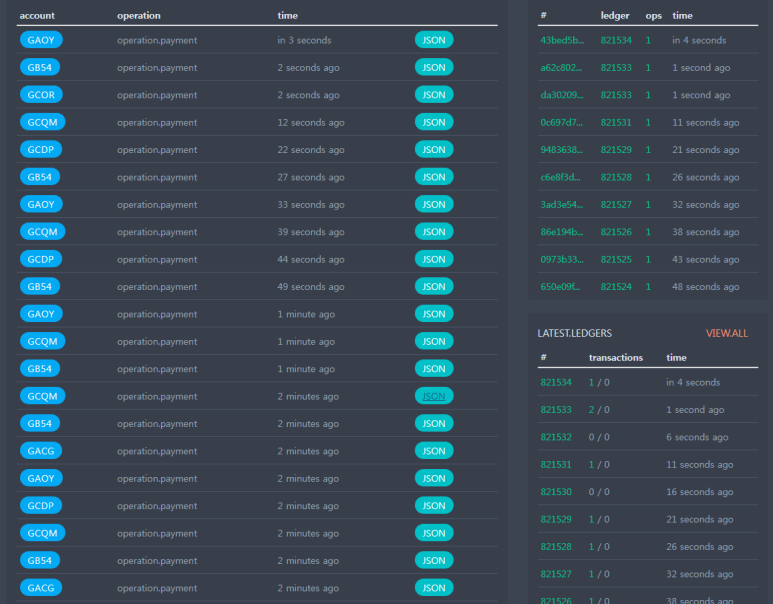Screen dimensions: 773x604
Task: Open account GCQM in 39 seconds ago row
Action: click(42, 232)
